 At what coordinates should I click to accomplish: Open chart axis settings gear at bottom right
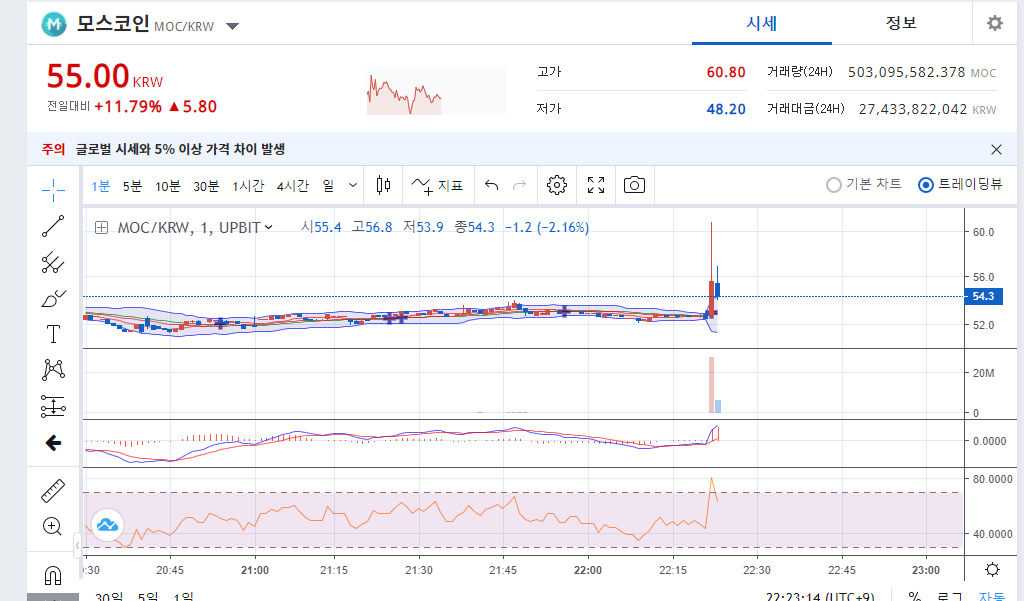pyautogui.click(x=993, y=570)
